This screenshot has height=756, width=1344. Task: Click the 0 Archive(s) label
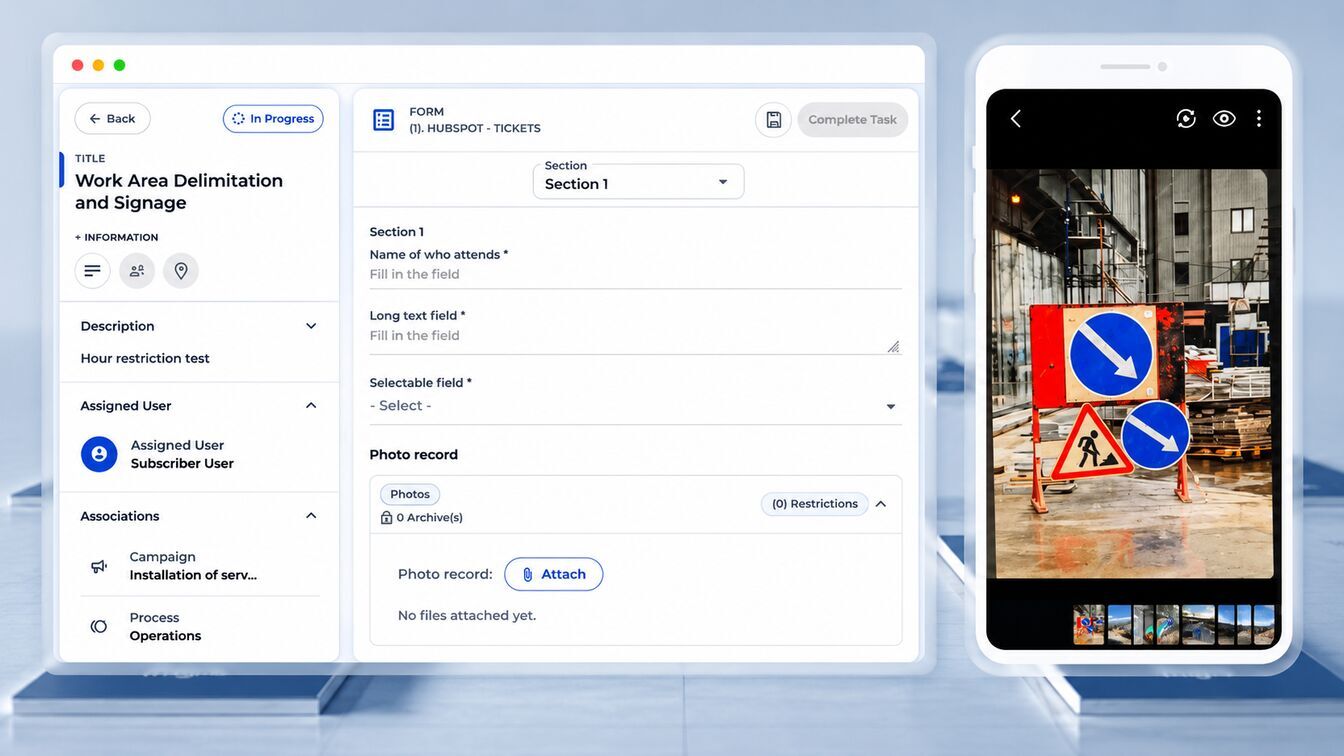click(430, 518)
